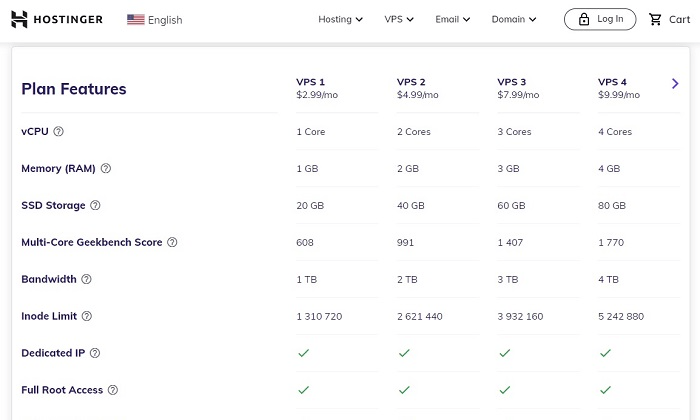Click the Full Root Access help icon

coord(113,390)
